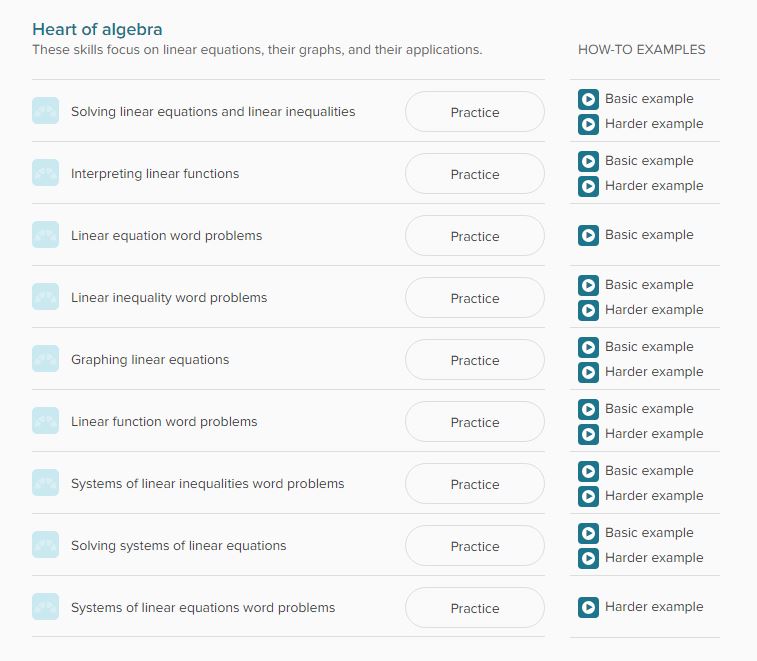This screenshot has height=661, width=757.
Task: Click Harder example link for Solving systems of linear equations
Action: (654, 558)
